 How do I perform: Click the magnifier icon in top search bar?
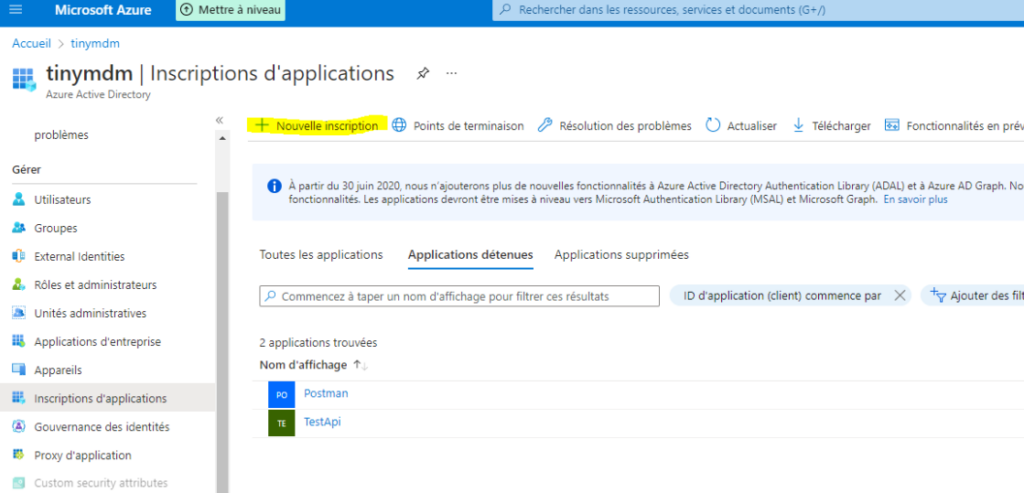[505, 10]
